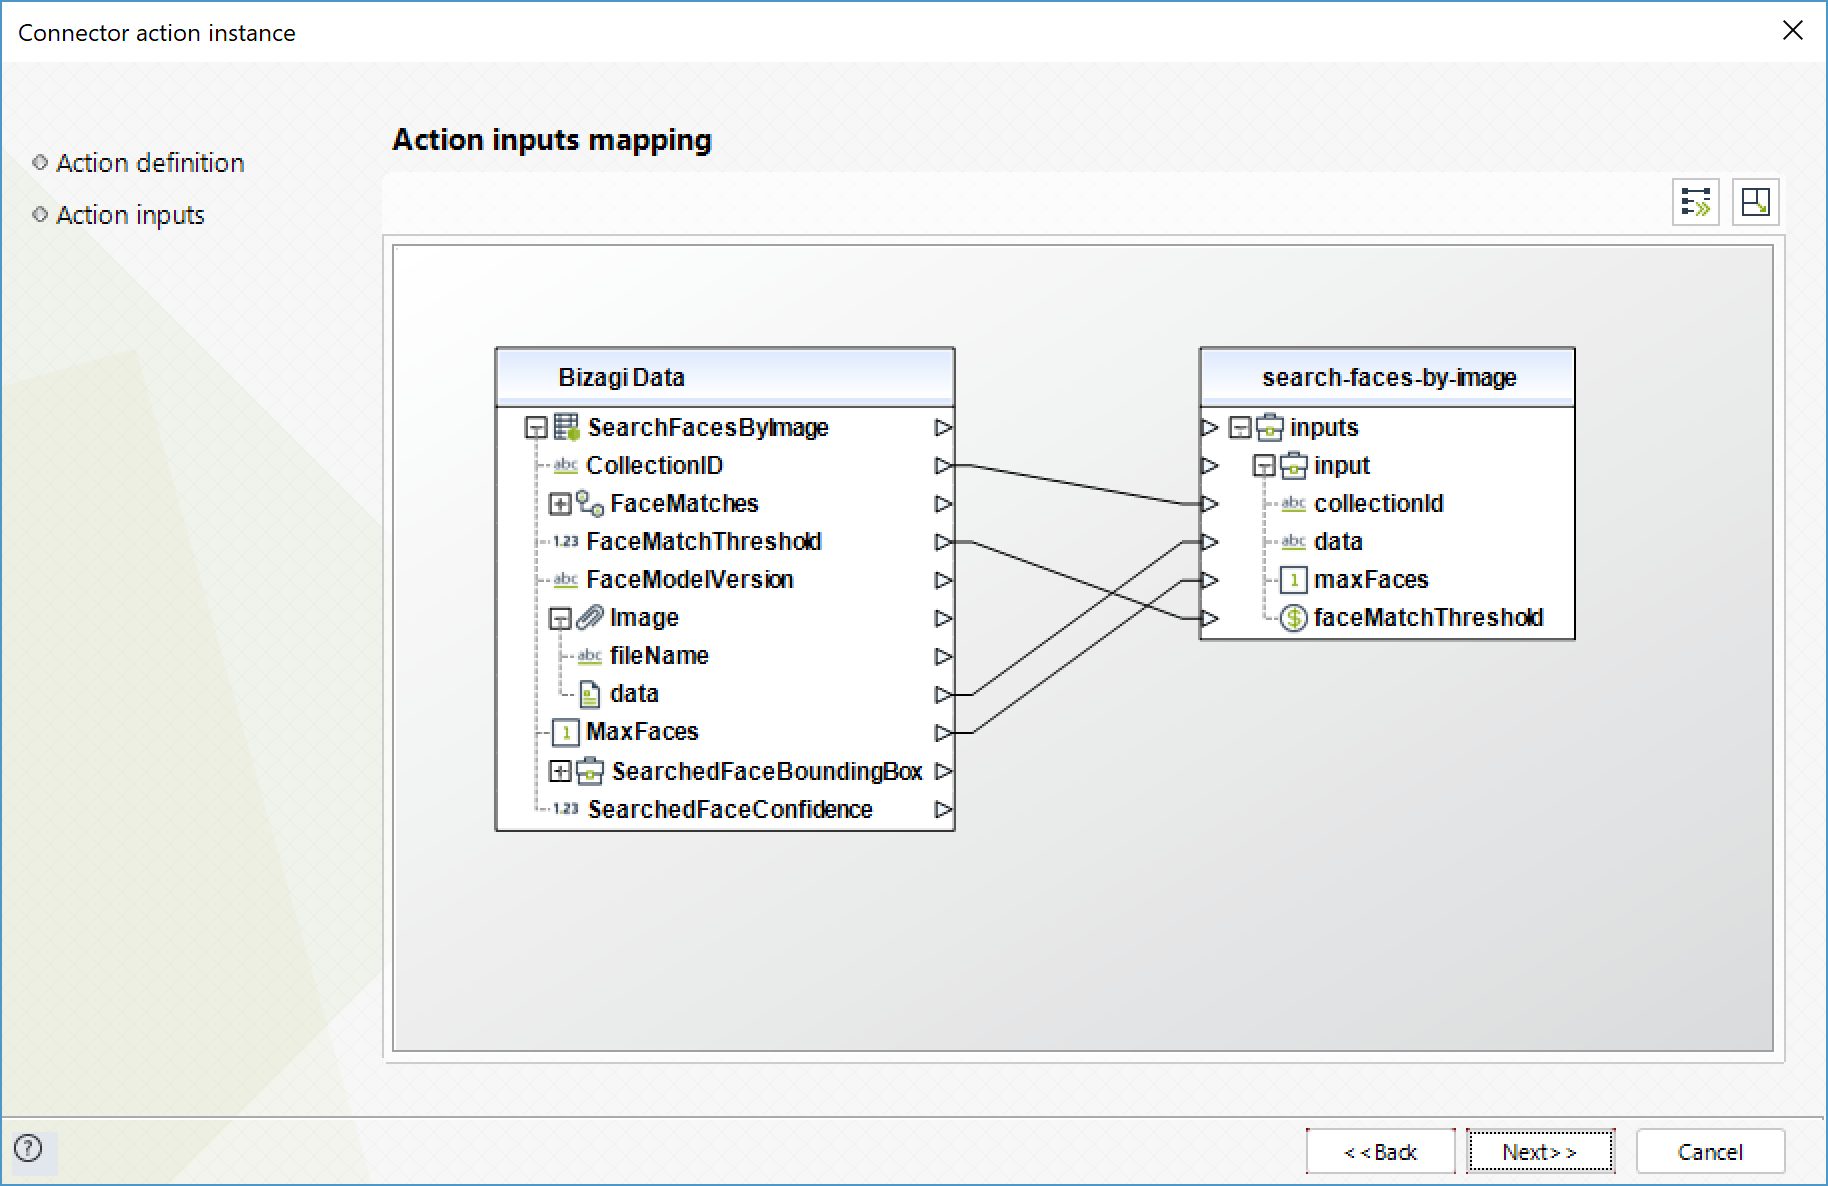1828x1186 pixels.
Task: Go to the Action definition step
Action: (x=150, y=163)
